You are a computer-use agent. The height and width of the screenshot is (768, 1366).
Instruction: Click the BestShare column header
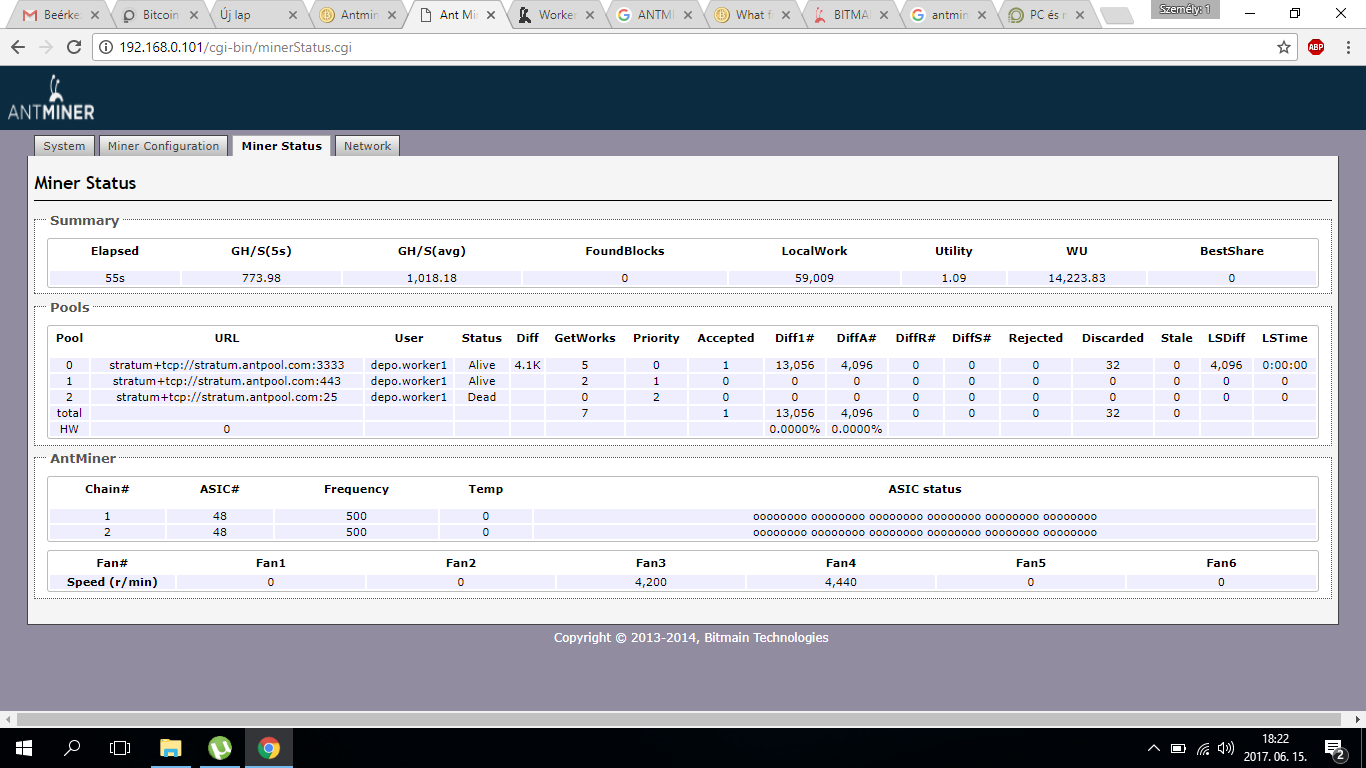pyautogui.click(x=1231, y=251)
